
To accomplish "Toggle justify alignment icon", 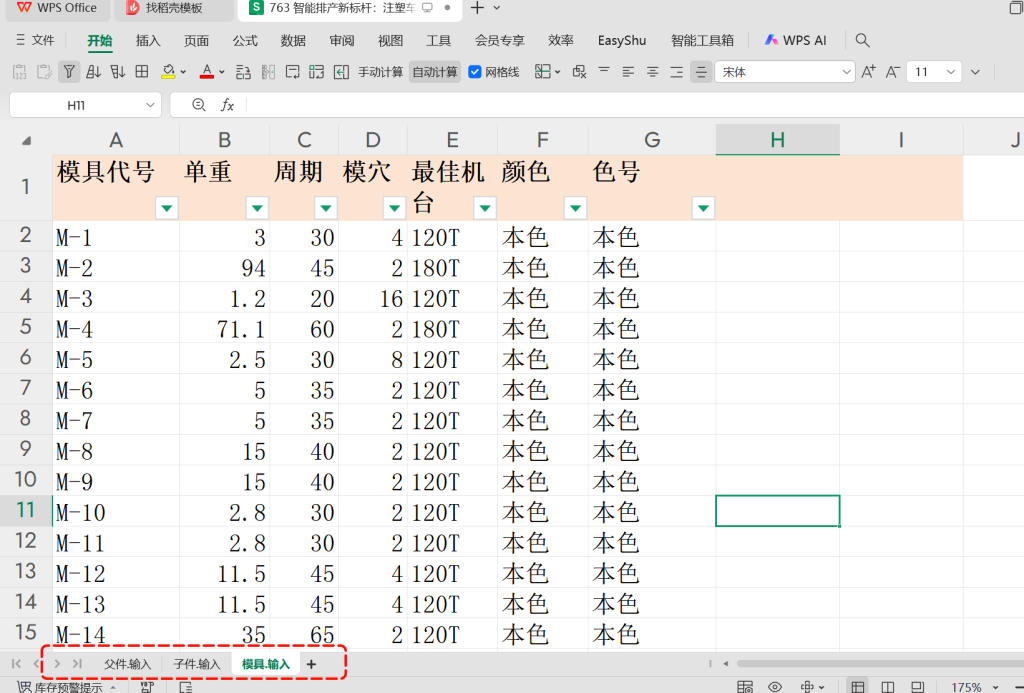I will coord(701,72).
